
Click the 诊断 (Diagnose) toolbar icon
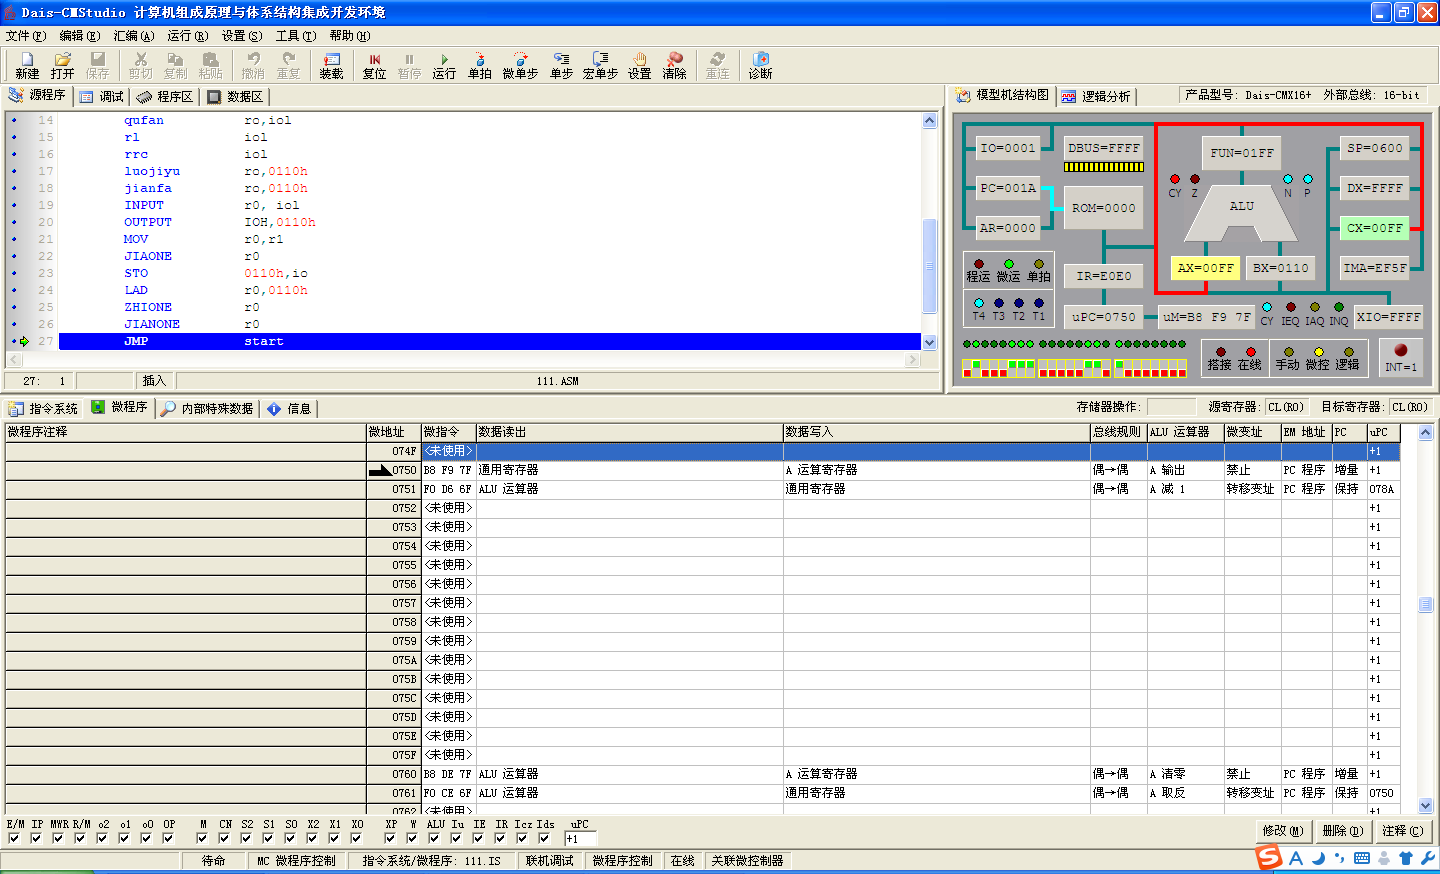pyautogui.click(x=760, y=66)
